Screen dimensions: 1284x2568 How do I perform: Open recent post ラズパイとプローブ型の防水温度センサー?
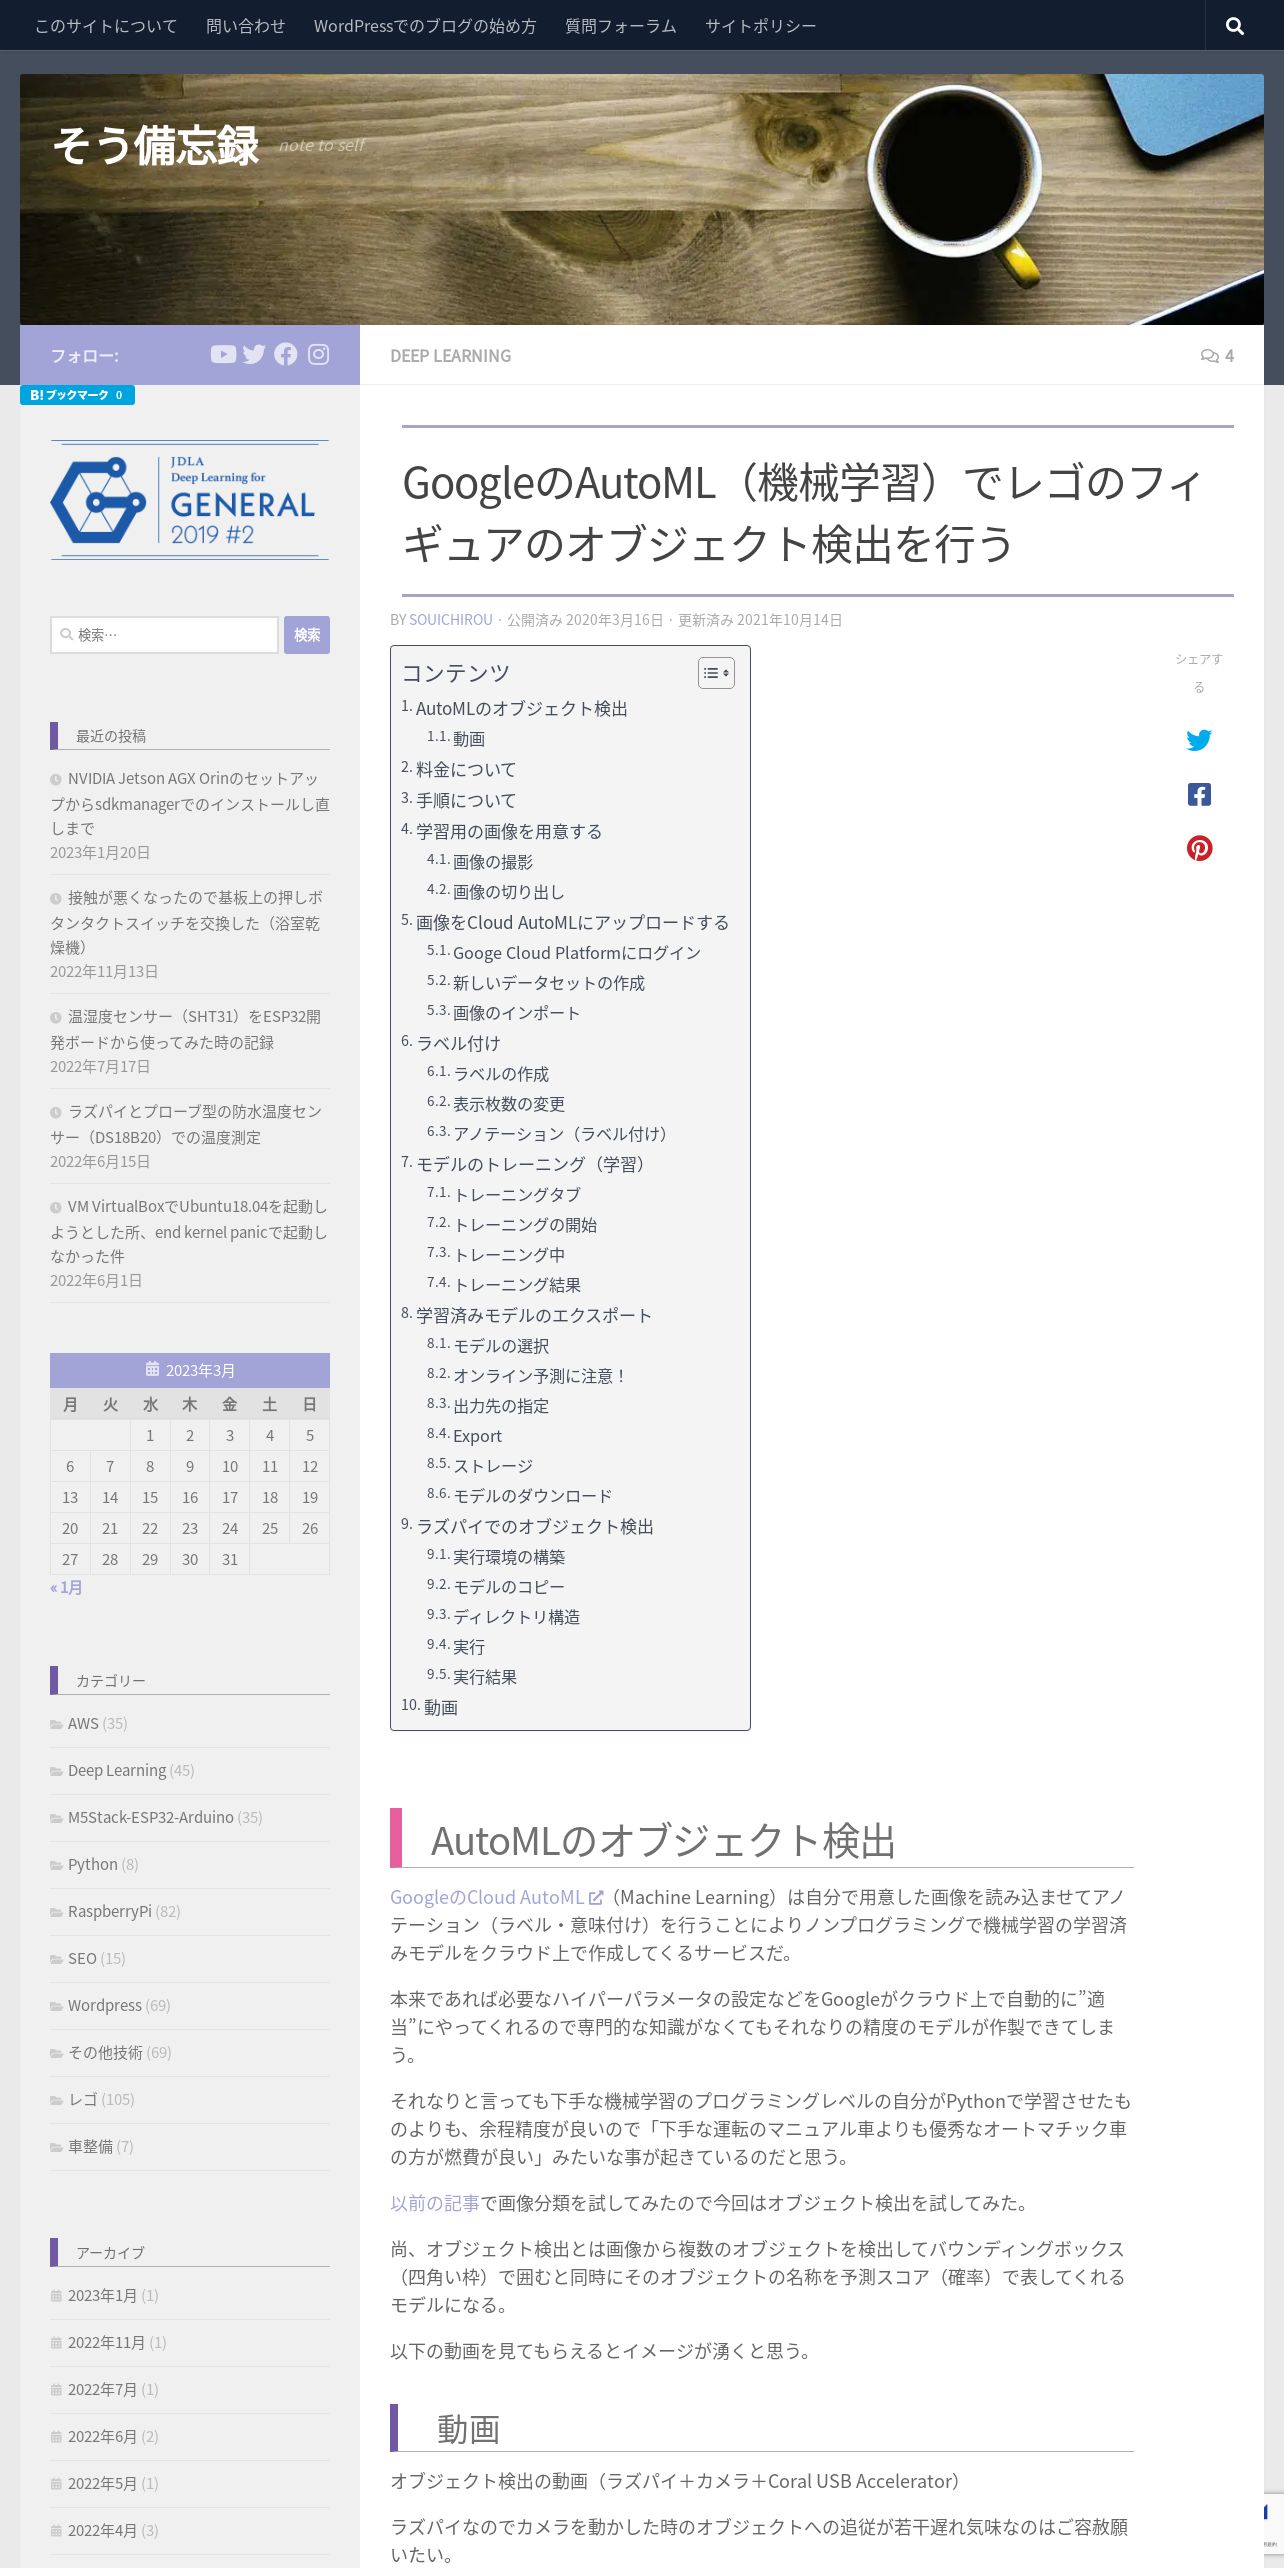[186, 1124]
